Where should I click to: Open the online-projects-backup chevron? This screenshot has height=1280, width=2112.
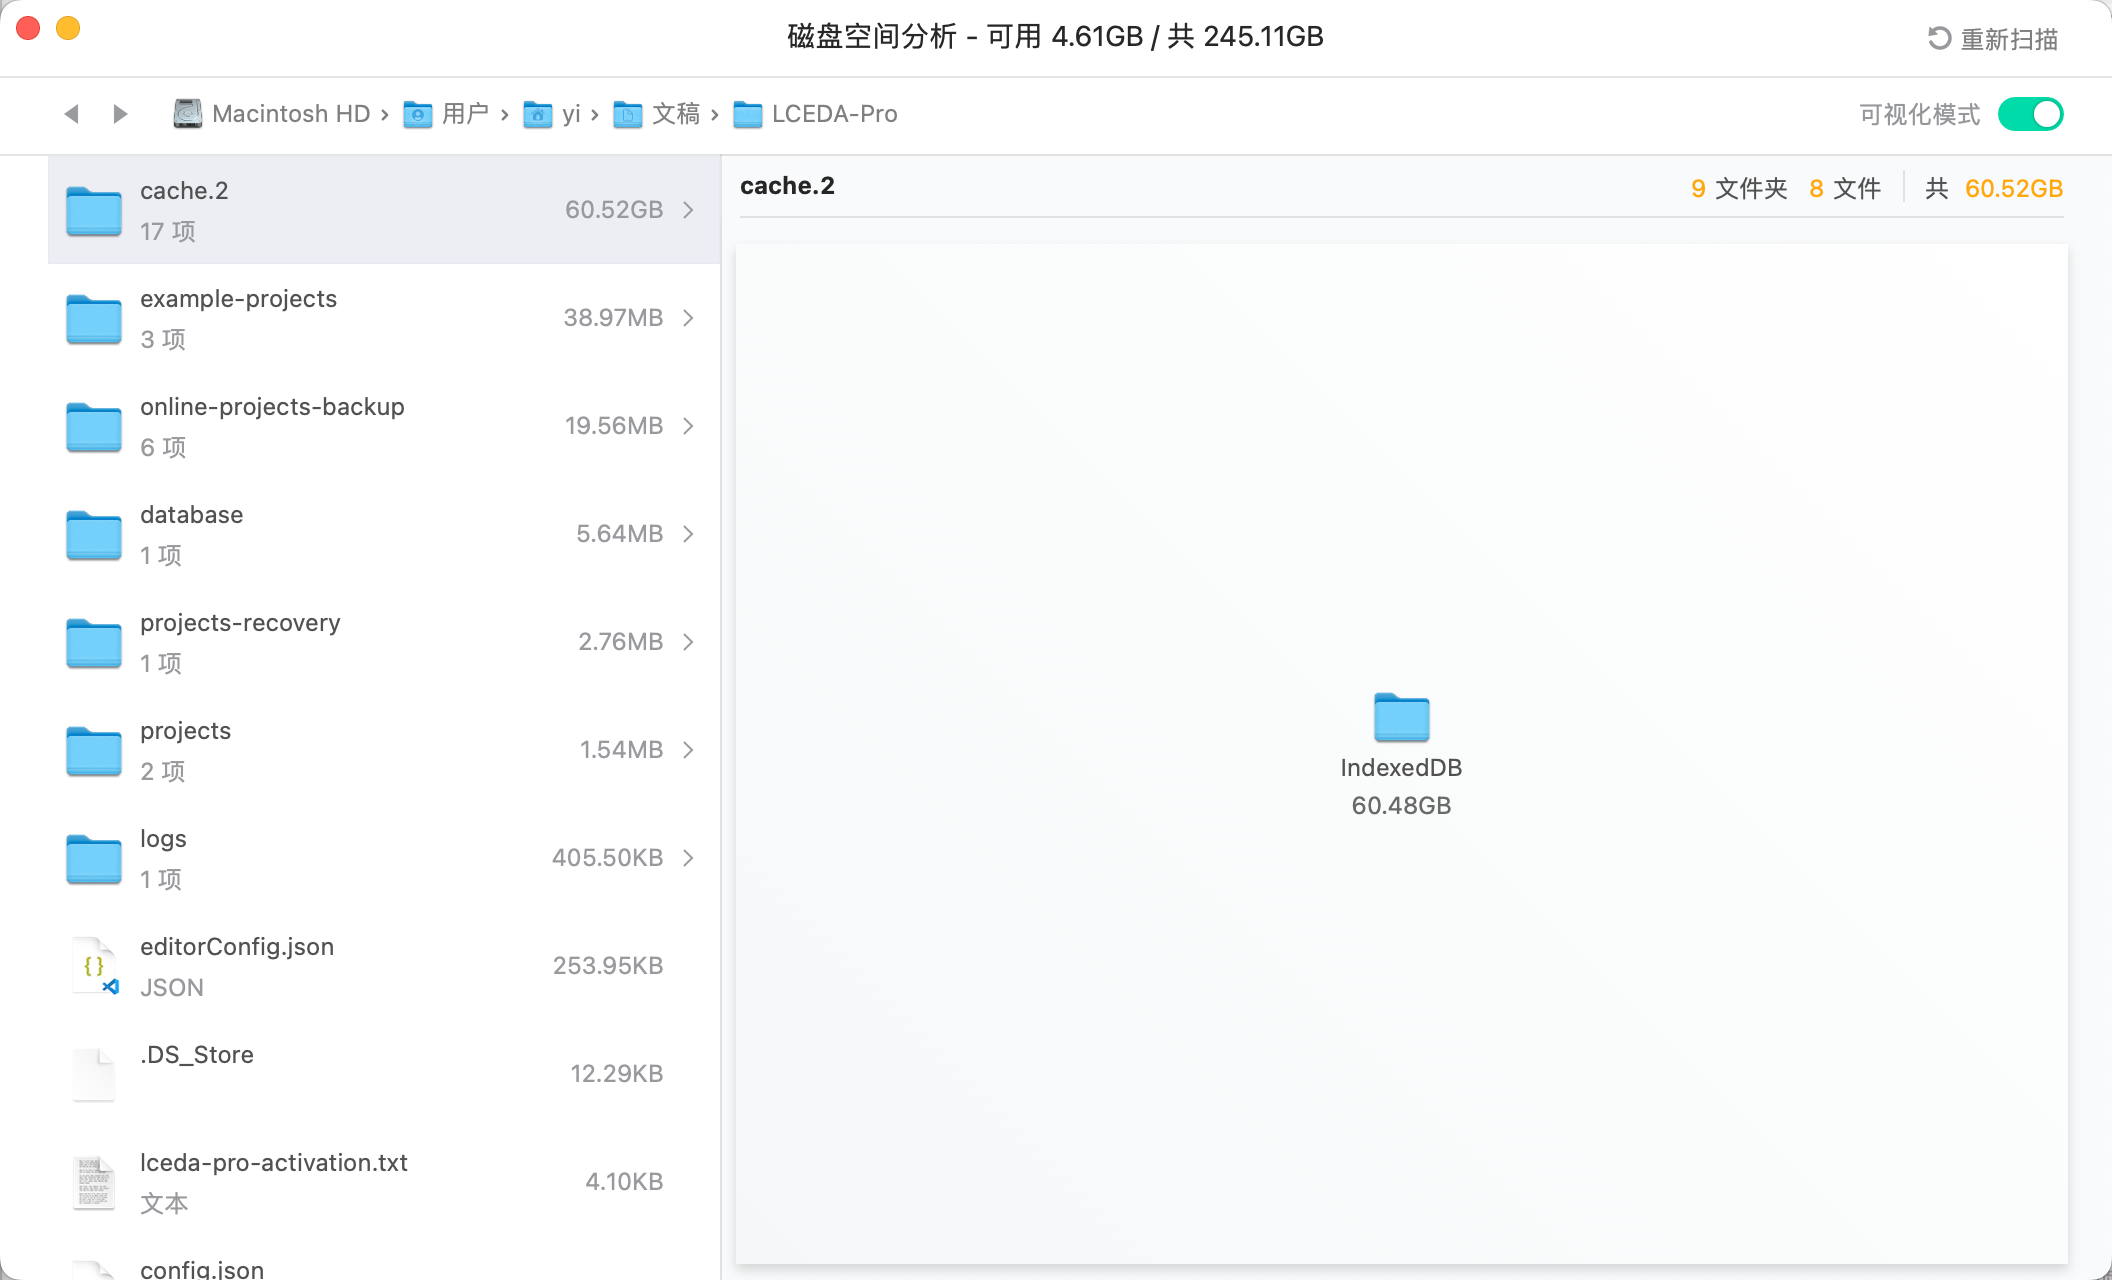pyautogui.click(x=688, y=426)
